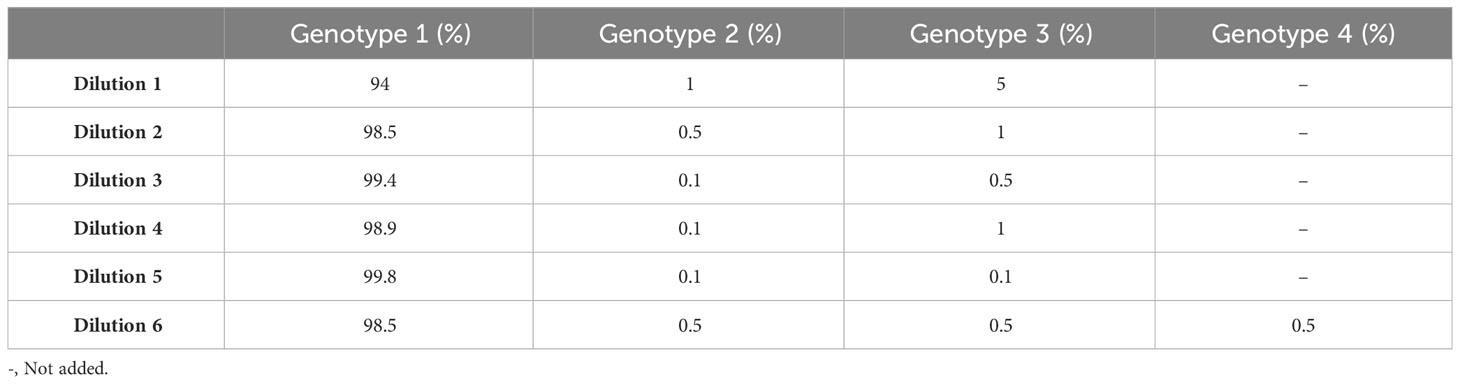Select the Dilution 4 row label
The width and height of the screenshot is (1460, 384).
point(117,228)
